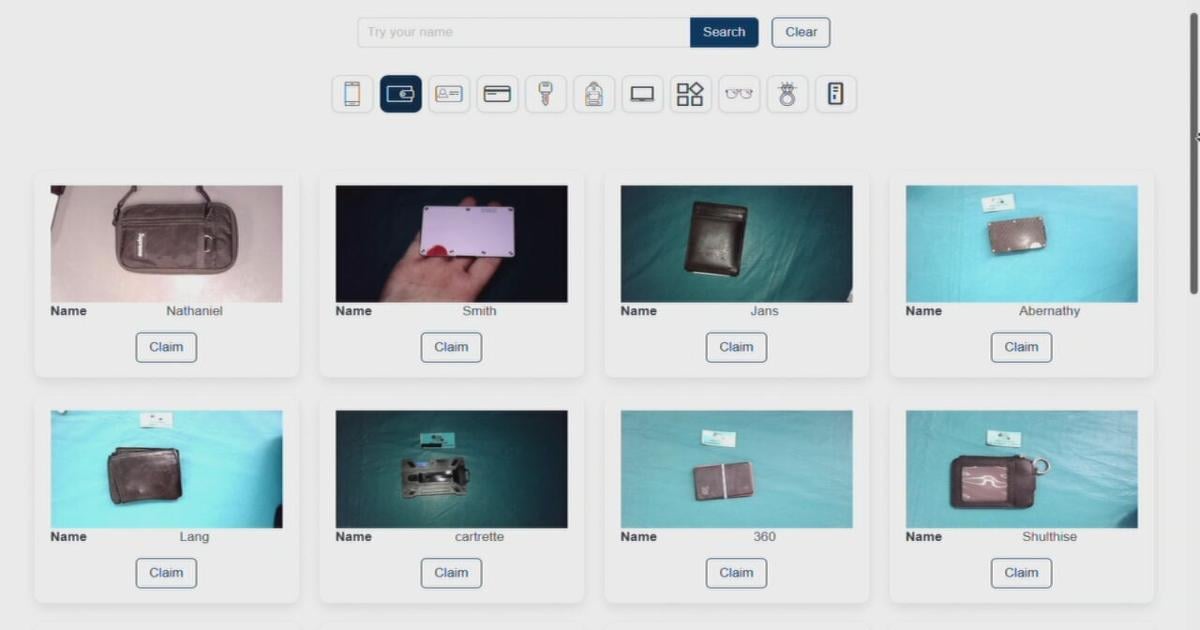The image size is (1200, 630).
Task: Filter items by backpack category icon
Action: tap(594, 94)
